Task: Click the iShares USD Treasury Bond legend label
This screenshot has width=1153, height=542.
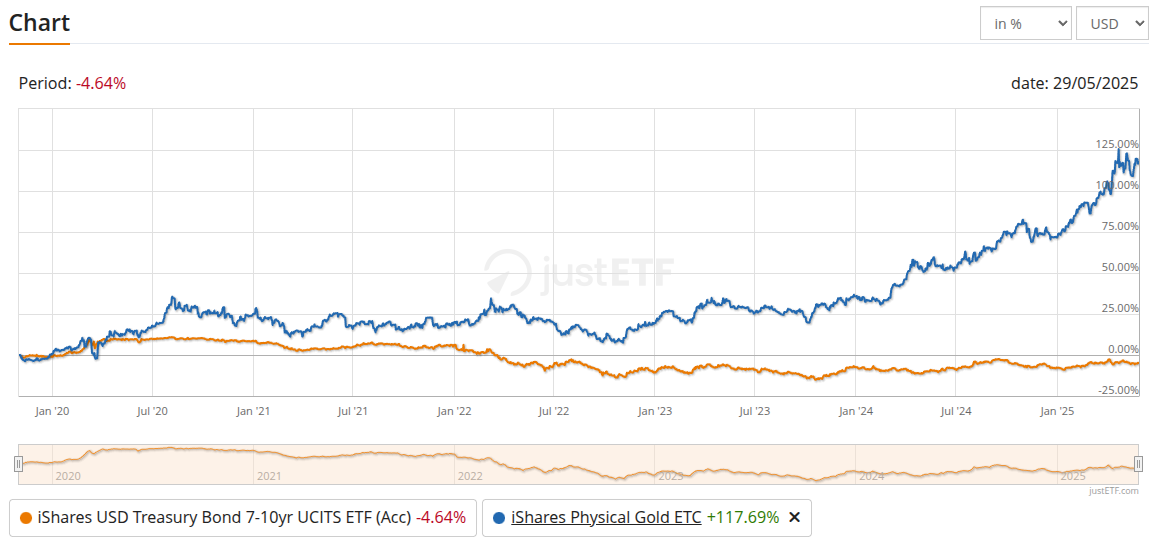Action: 224,517
